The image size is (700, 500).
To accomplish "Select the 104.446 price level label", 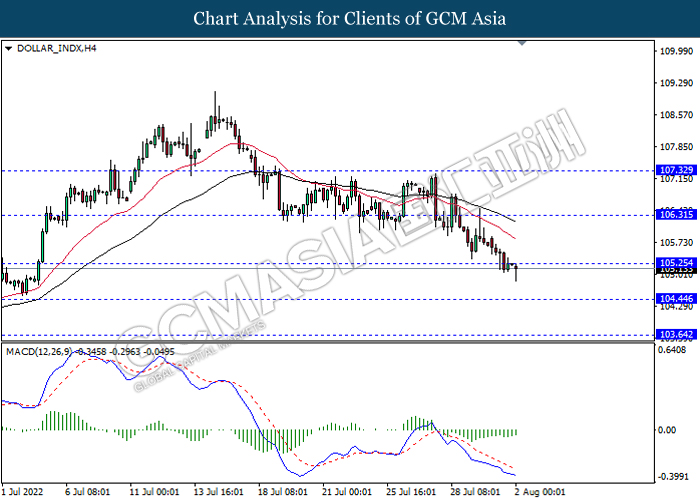I will click(x=676, y=299).
